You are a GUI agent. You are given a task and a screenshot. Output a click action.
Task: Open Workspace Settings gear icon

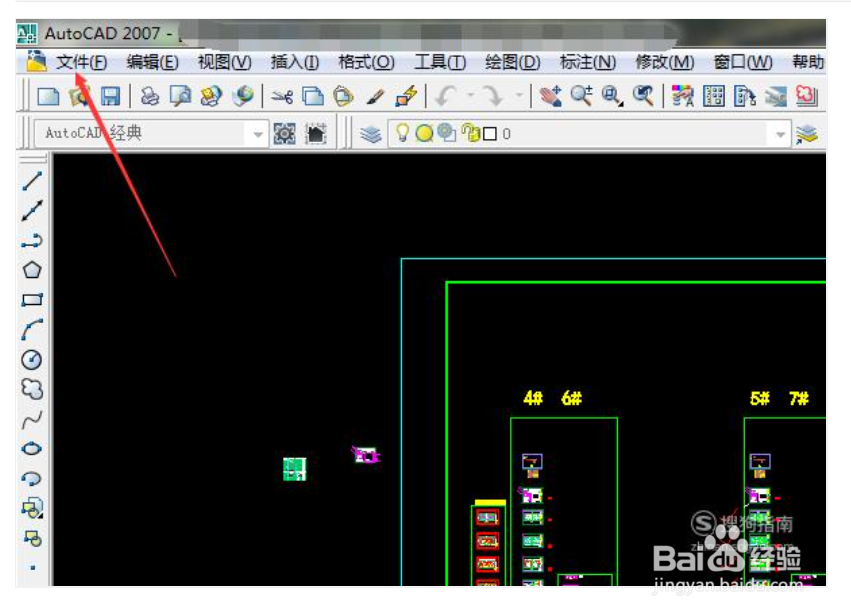284,133
